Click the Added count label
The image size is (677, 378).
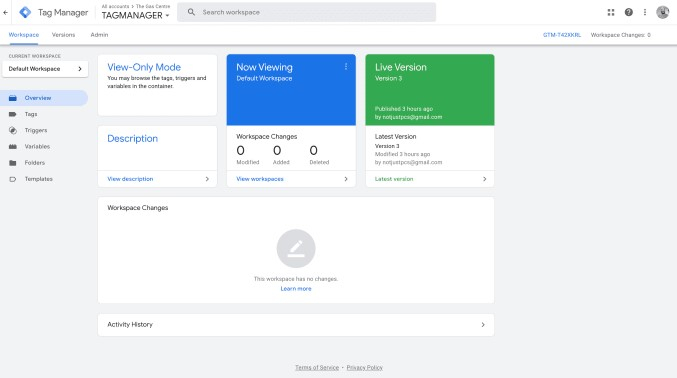coord(281,162)
